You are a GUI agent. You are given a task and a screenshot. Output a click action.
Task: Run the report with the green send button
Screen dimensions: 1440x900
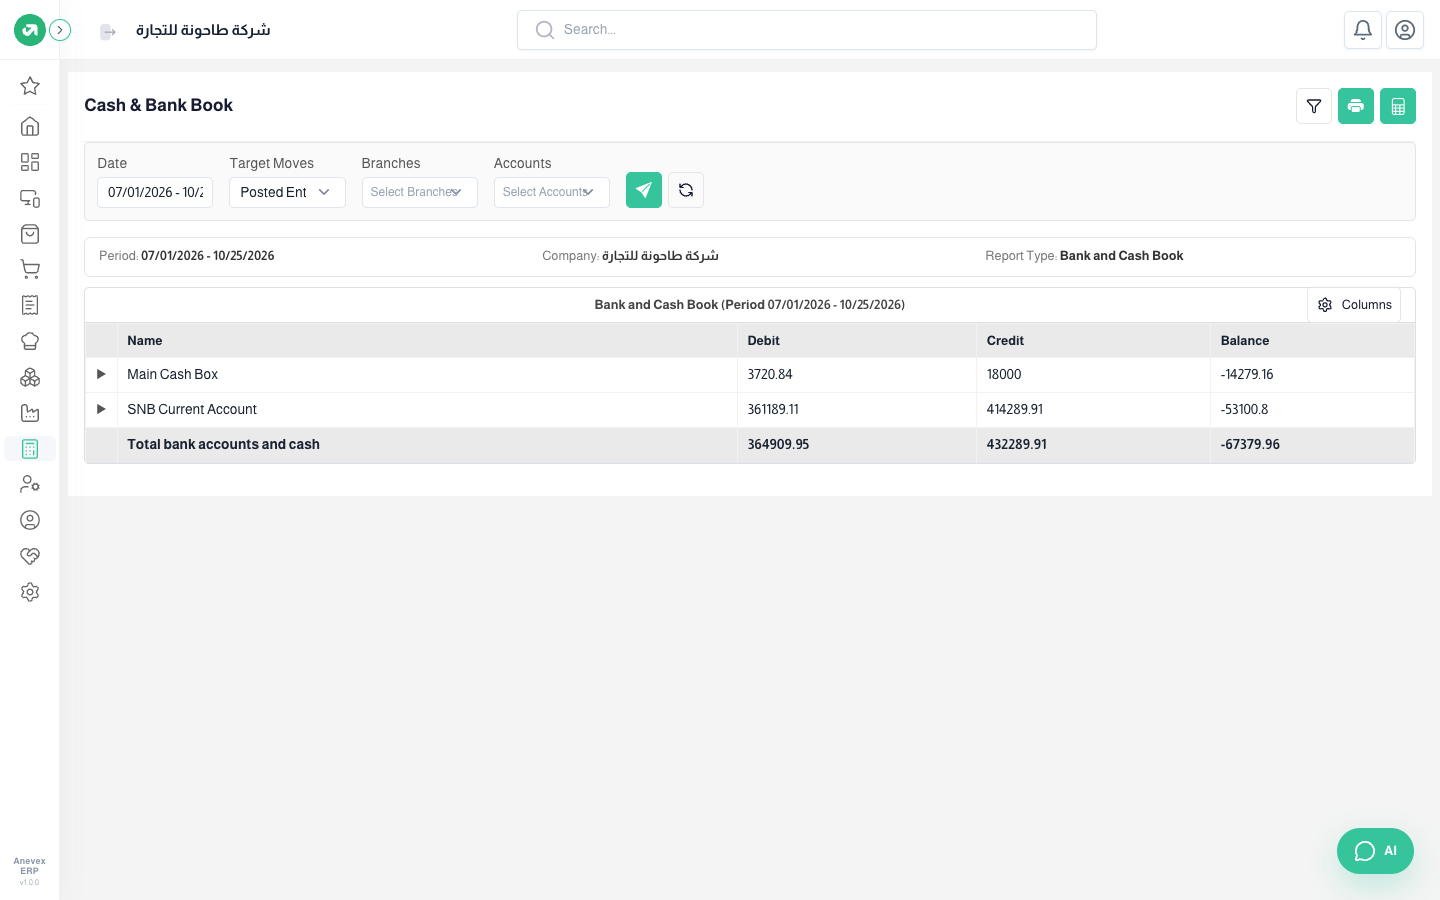(644, 190)
